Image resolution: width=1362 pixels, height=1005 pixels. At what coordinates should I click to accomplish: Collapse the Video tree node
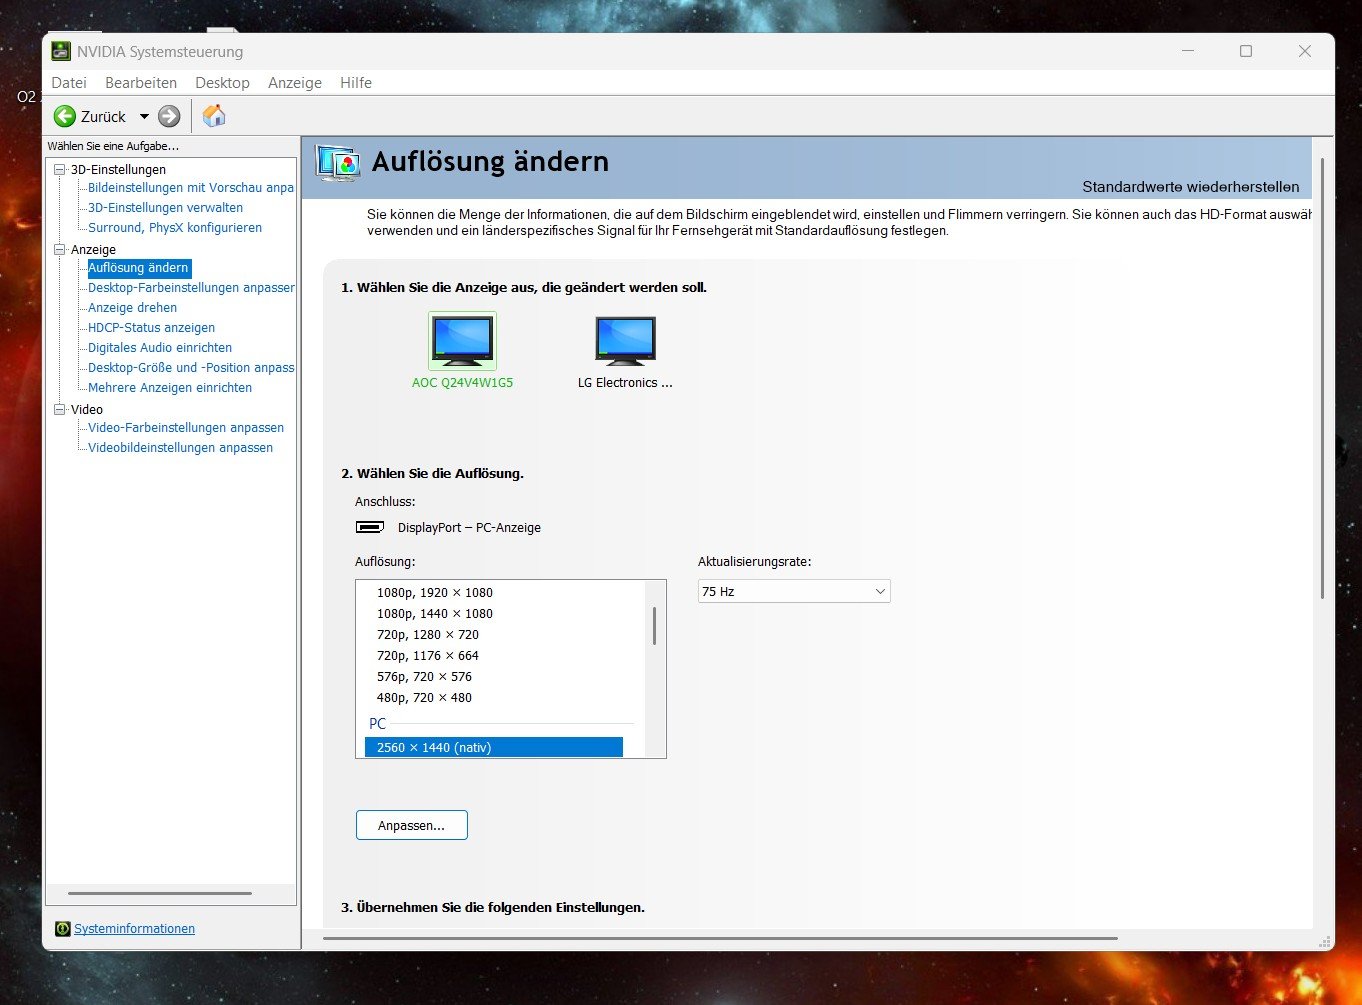[60, 410]
